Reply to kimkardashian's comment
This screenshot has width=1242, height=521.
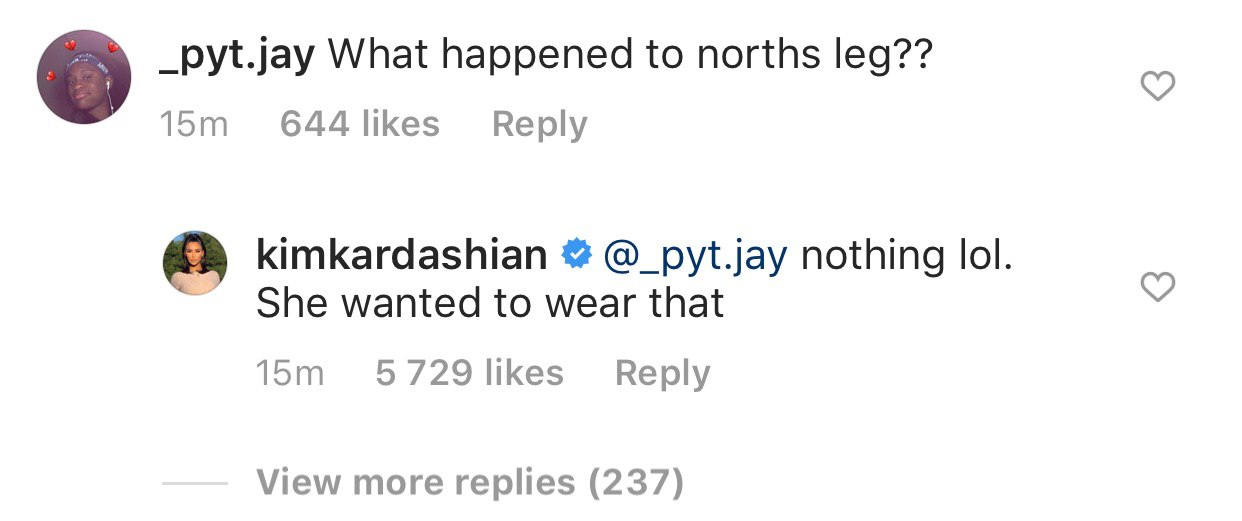pos(662,373)
